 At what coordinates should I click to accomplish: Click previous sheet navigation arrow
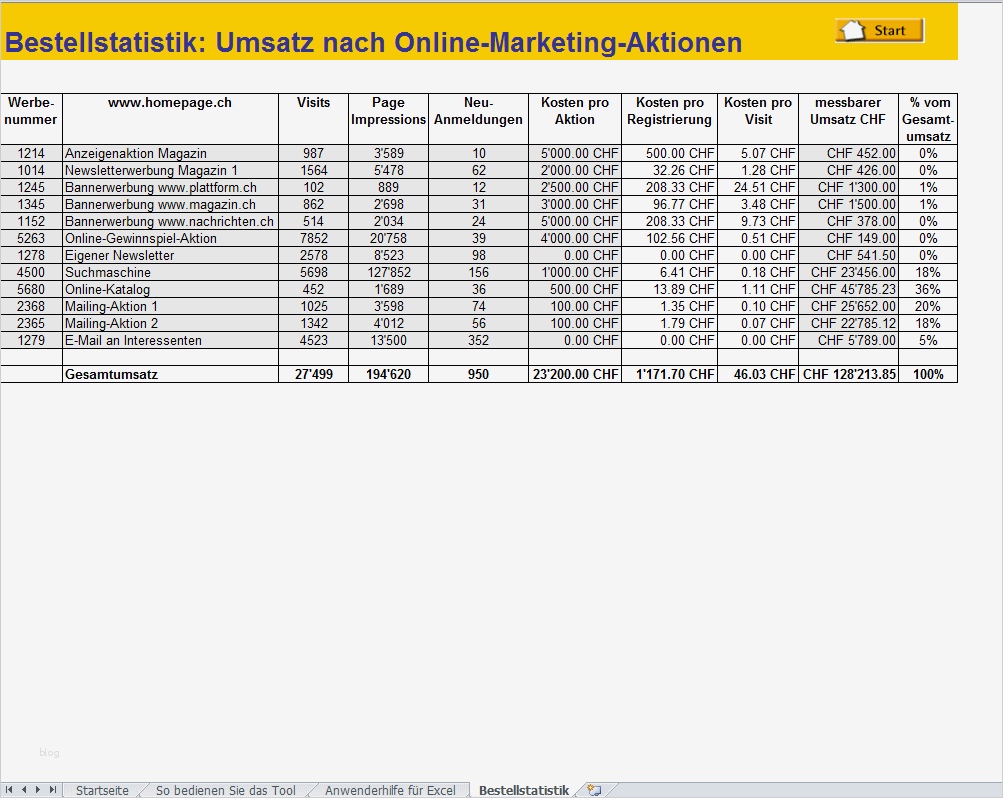[24, 790]
